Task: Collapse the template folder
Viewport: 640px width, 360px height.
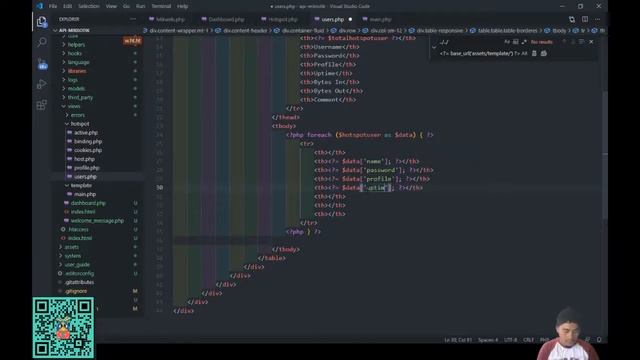Action: click(81, 185)
